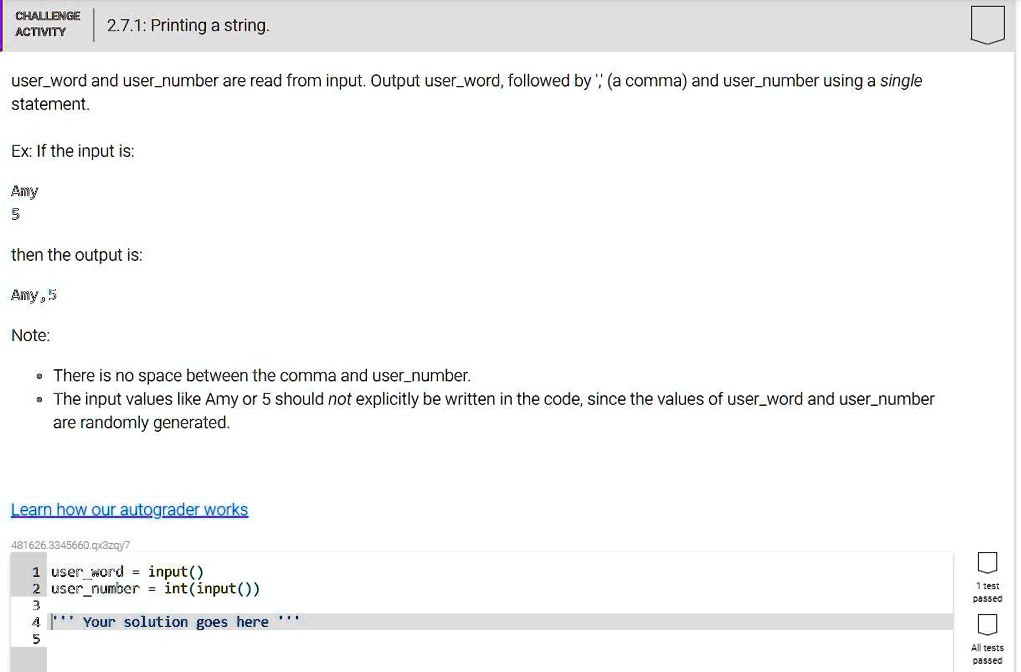This screenshot has width=1021, height=672.
Task: Click the 'All tests passed' badge icon
Action: click(x=987, y=624)
